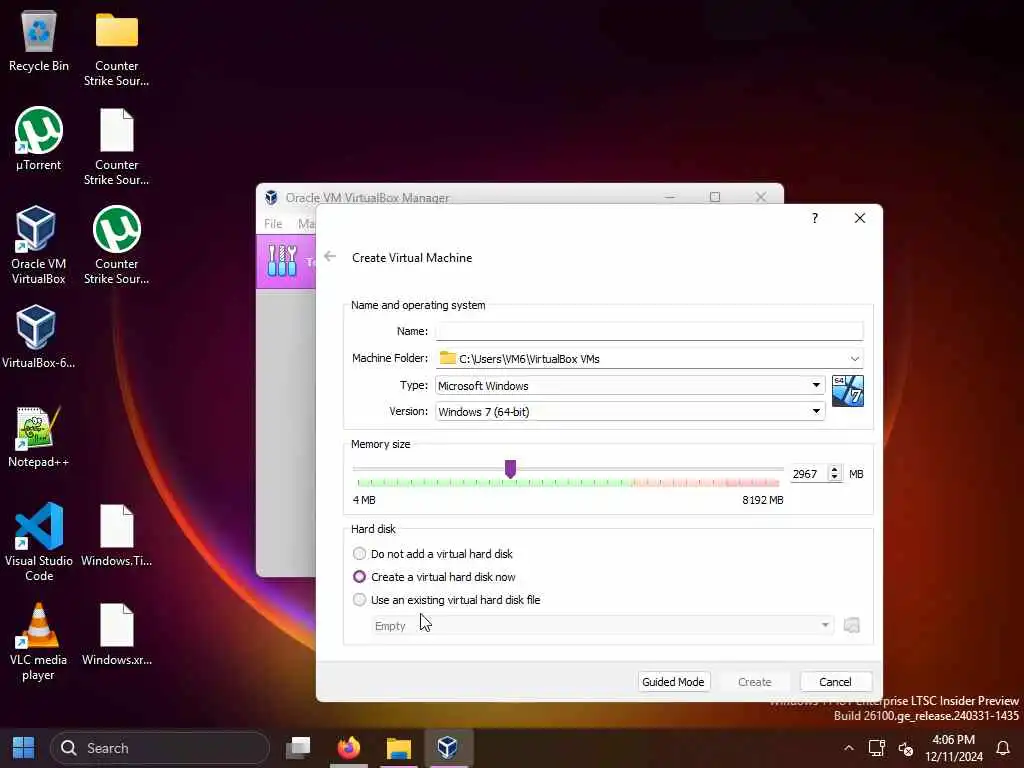The width and height of the screenshot is (1024, 768).
Task: Select the white Counter Strike Source file icon
Action: coord(116,146)
